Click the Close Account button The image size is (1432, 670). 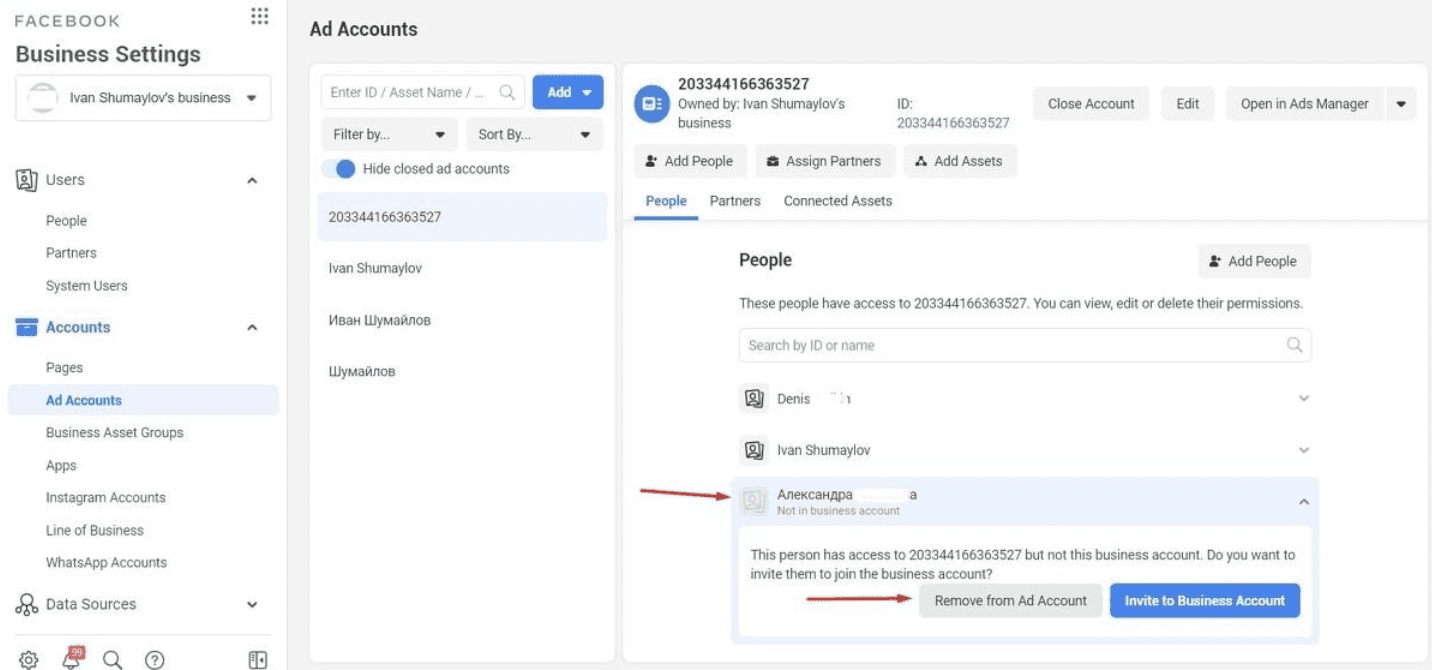coord(1091,104)
